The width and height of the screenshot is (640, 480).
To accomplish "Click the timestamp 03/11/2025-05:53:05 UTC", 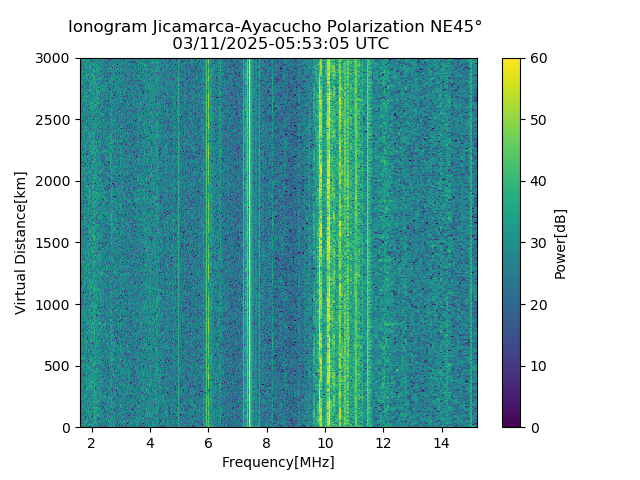I will point(280,44).
